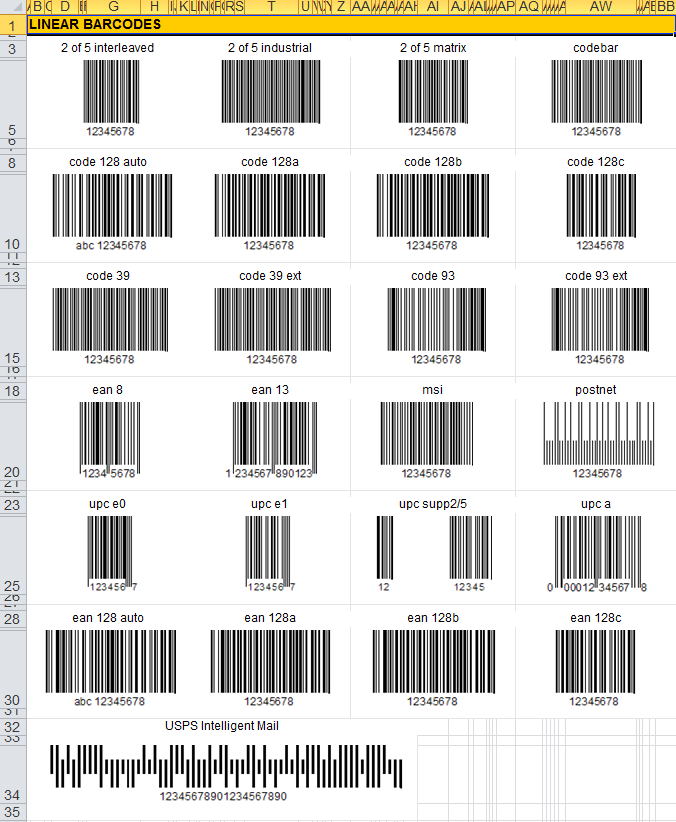Click the 'ean 128 auto' label text
Screen dimensions: 676x822
tap(108, 618)
